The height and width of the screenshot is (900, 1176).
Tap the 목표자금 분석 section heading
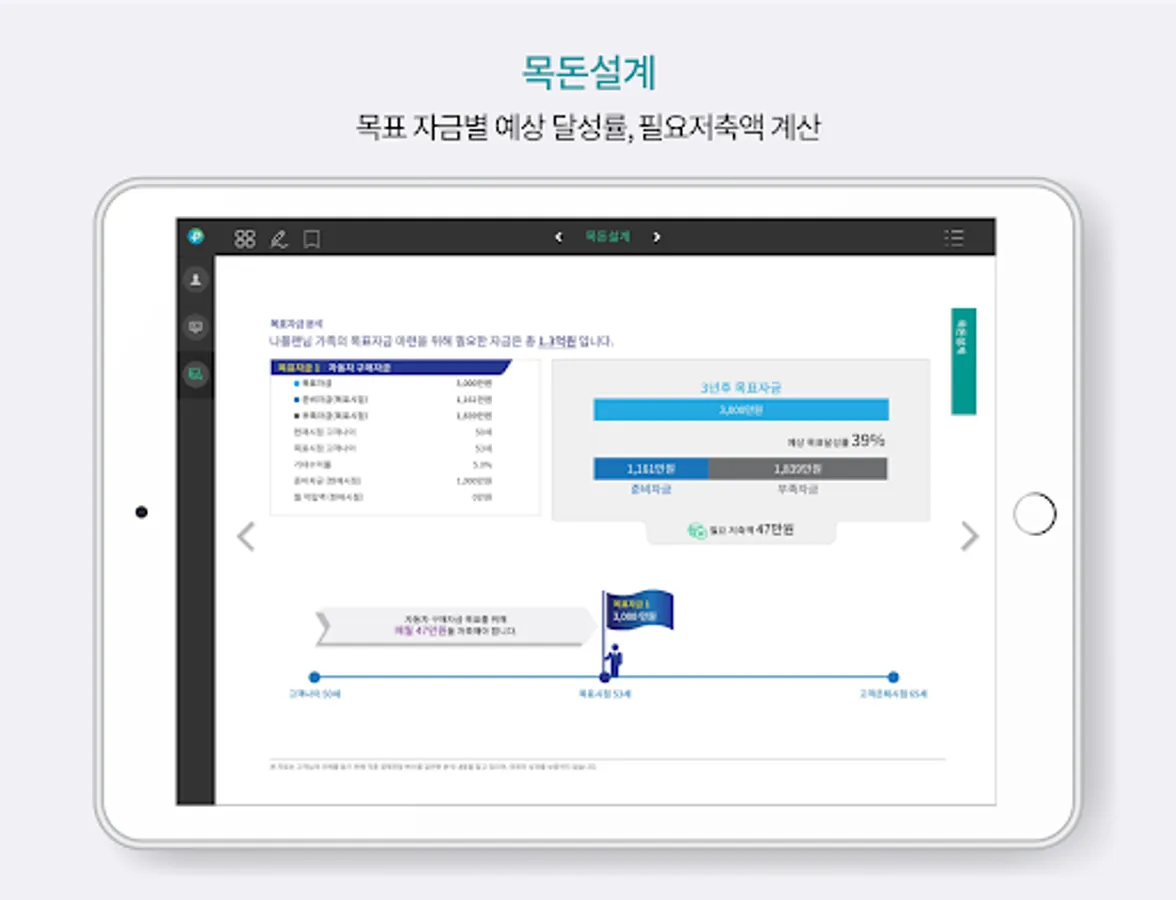tap(296, 324)
